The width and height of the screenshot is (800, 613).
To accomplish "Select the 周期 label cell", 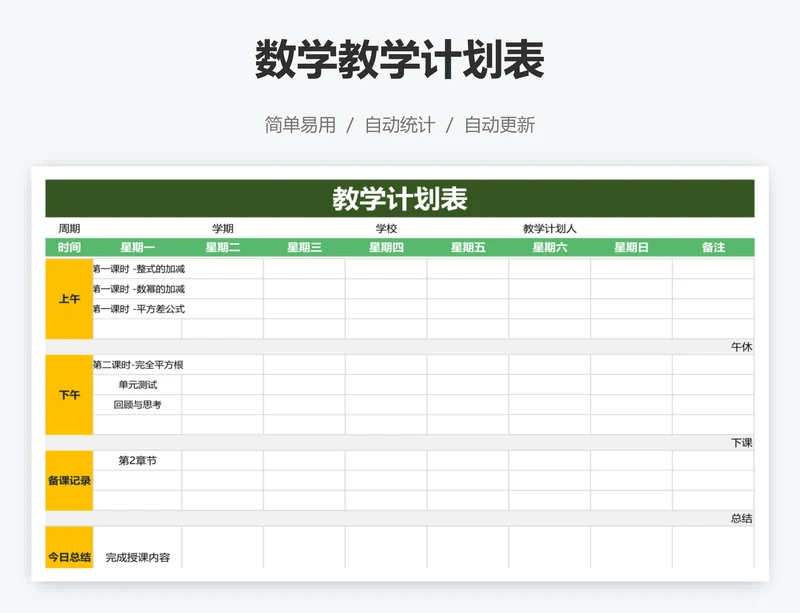I will click(69, 229).
